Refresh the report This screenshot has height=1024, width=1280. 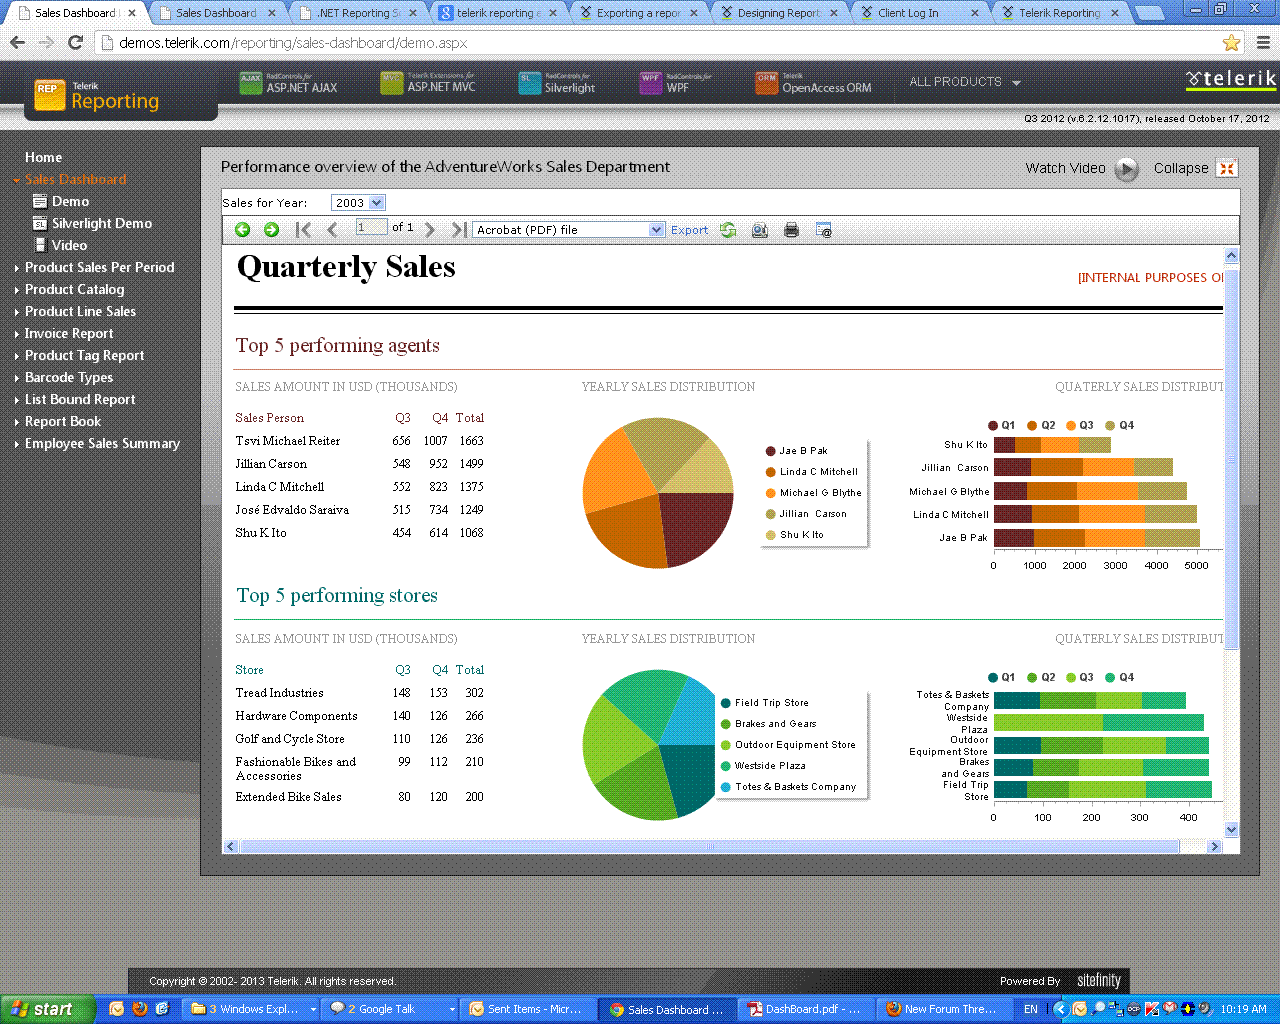728,230
